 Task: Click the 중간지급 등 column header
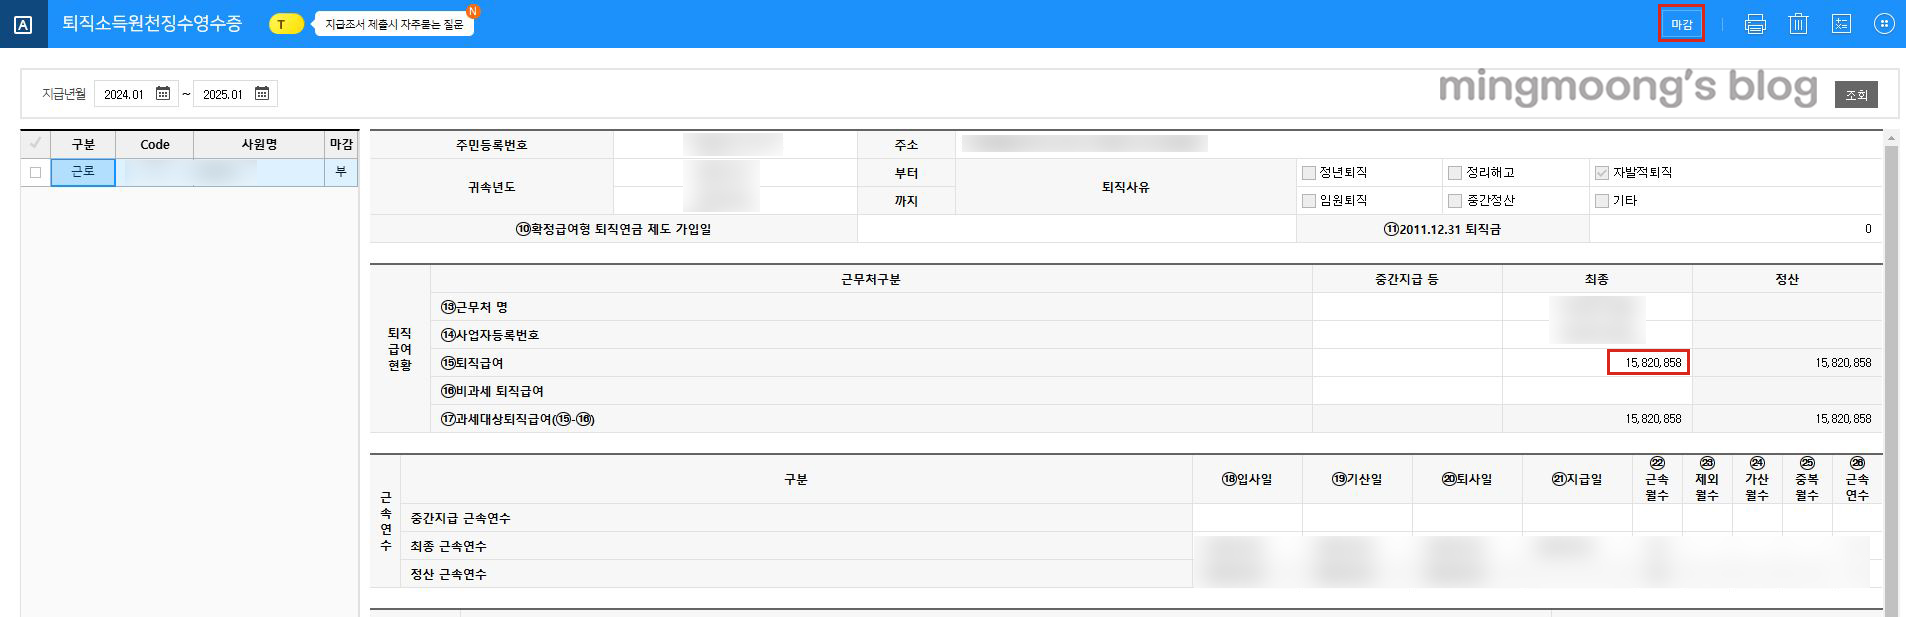(x=1406, y=279)
